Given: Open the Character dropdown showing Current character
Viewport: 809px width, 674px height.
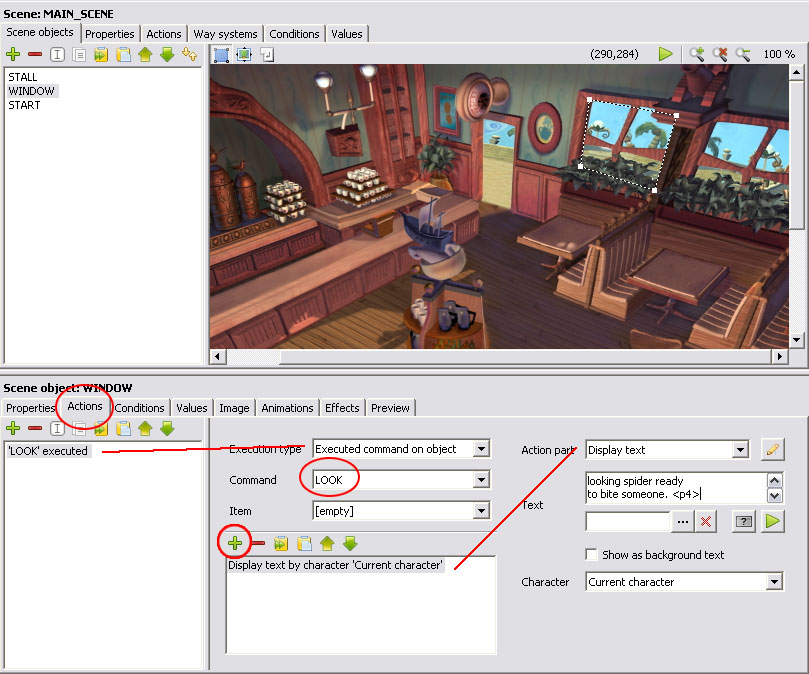Looking at the screenshot, I should click(x=774, y=582).
